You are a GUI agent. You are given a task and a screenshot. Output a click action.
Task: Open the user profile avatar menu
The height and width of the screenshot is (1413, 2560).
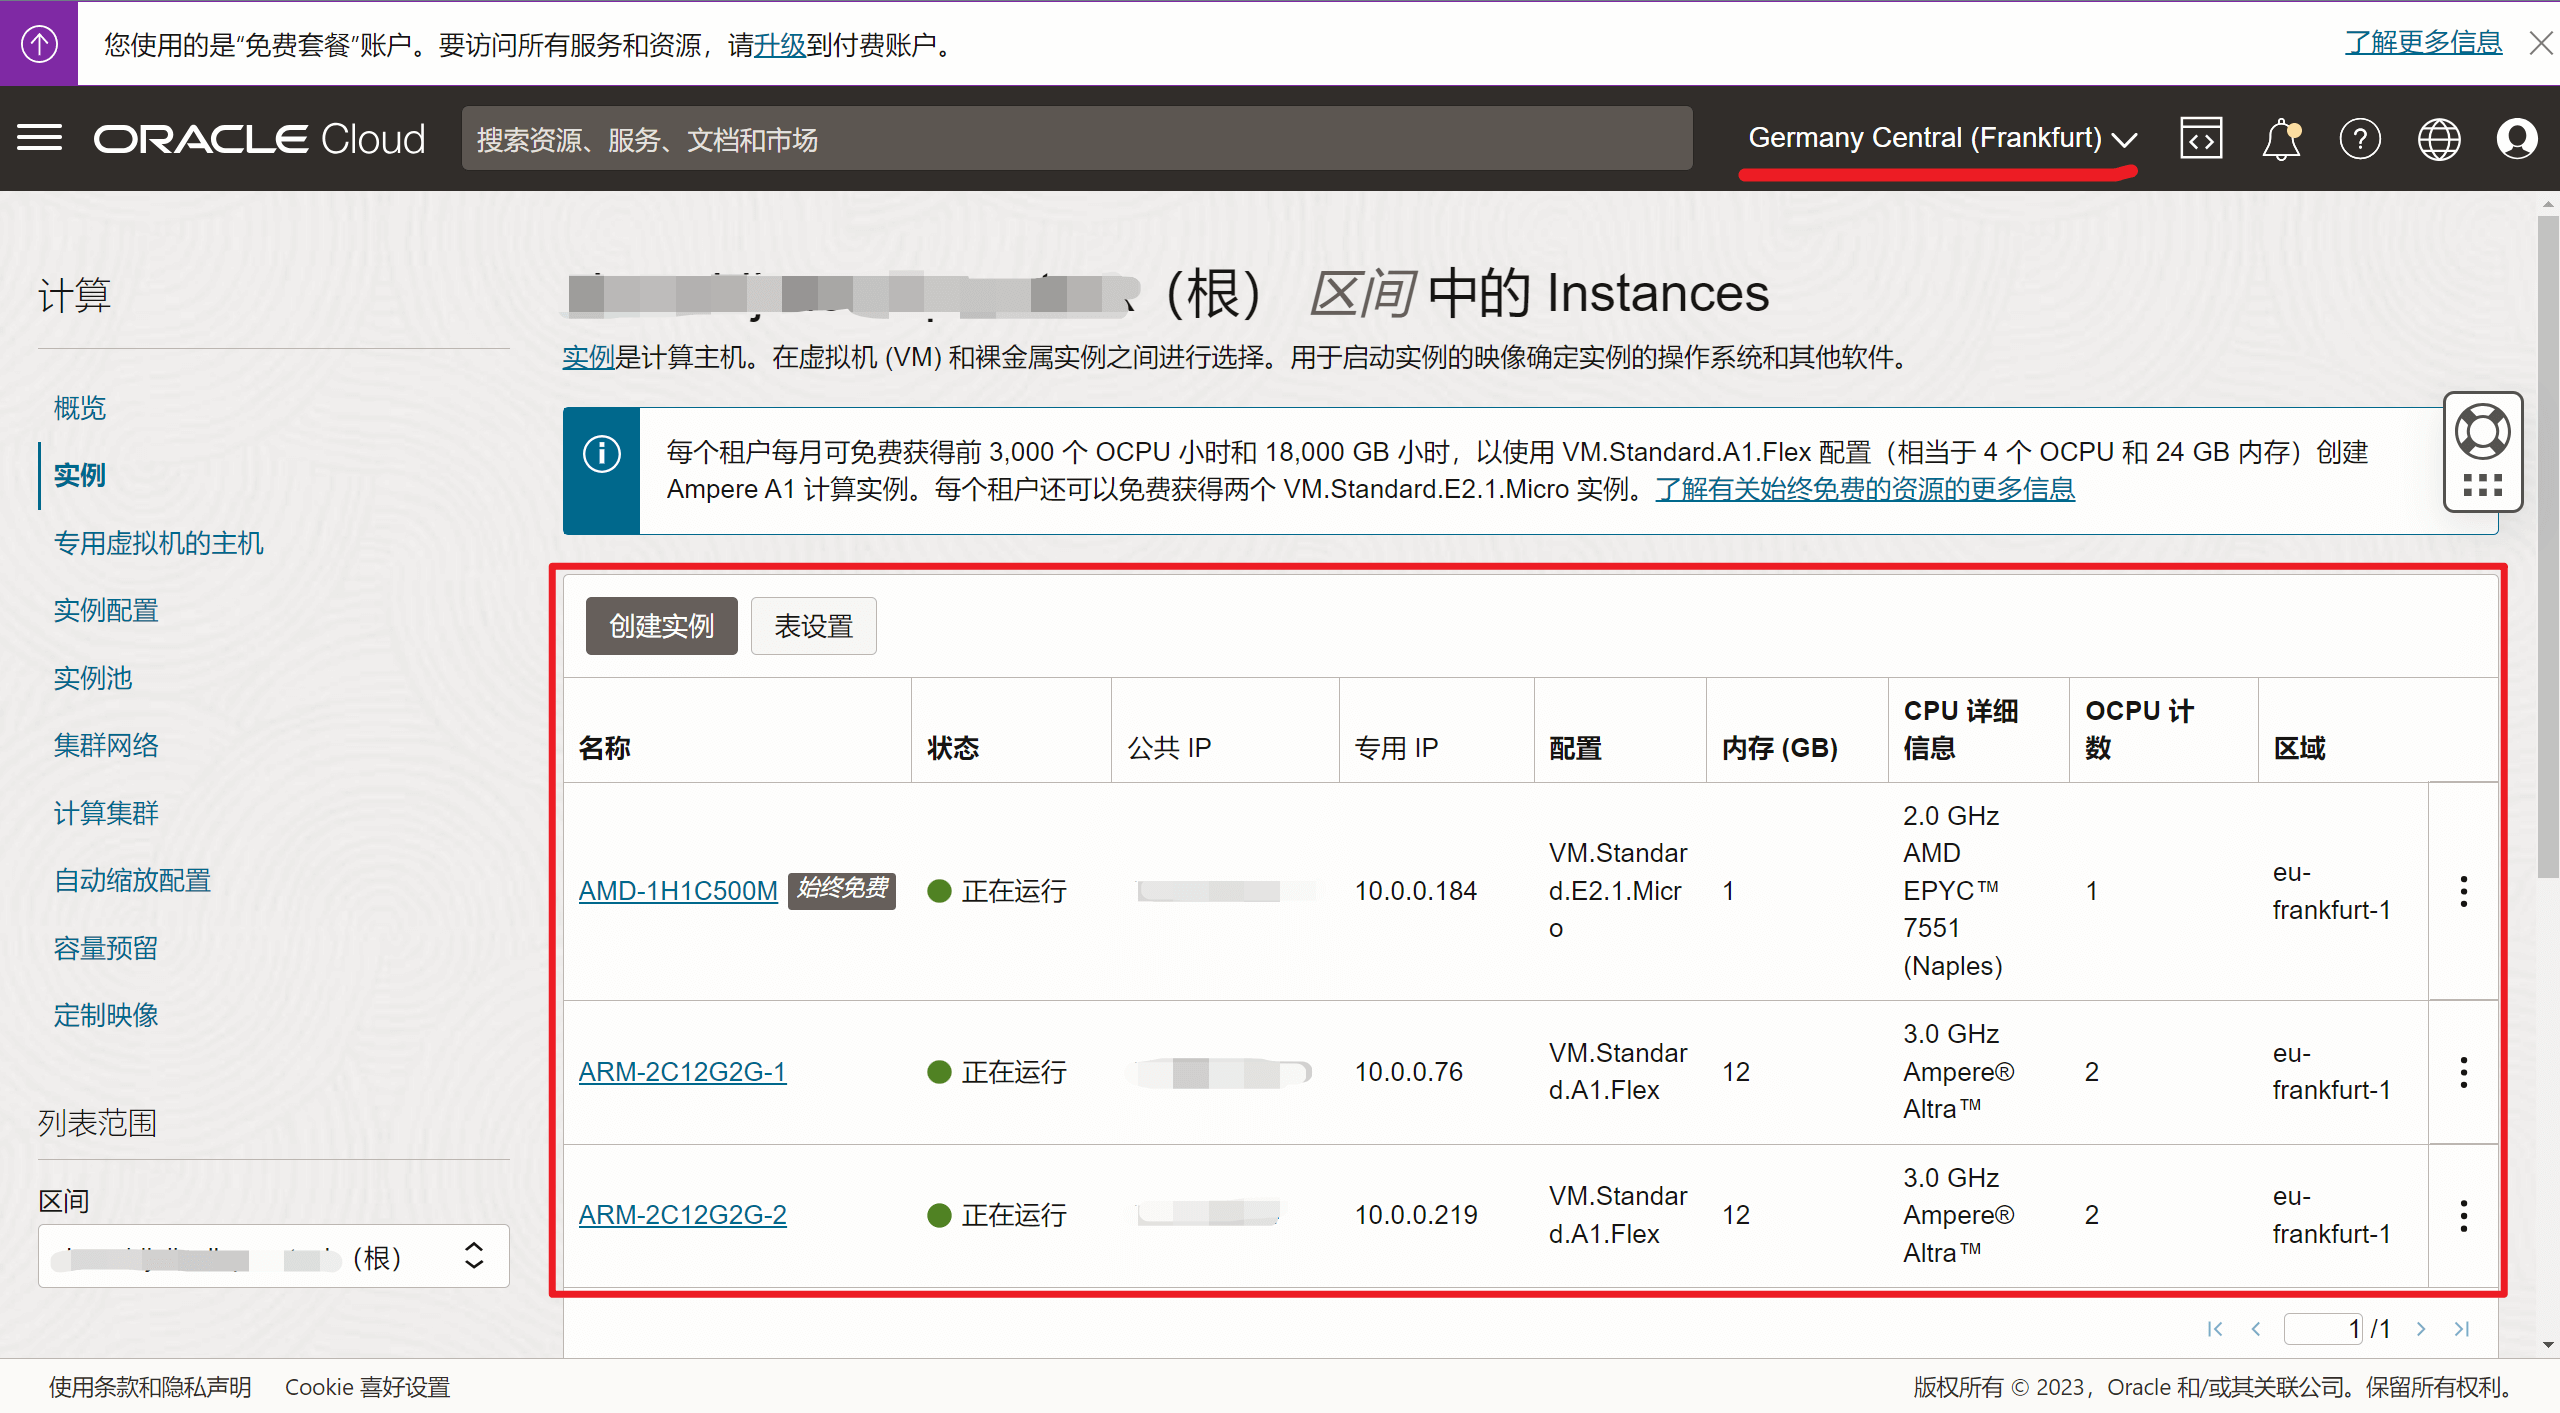pos(2517,139)
